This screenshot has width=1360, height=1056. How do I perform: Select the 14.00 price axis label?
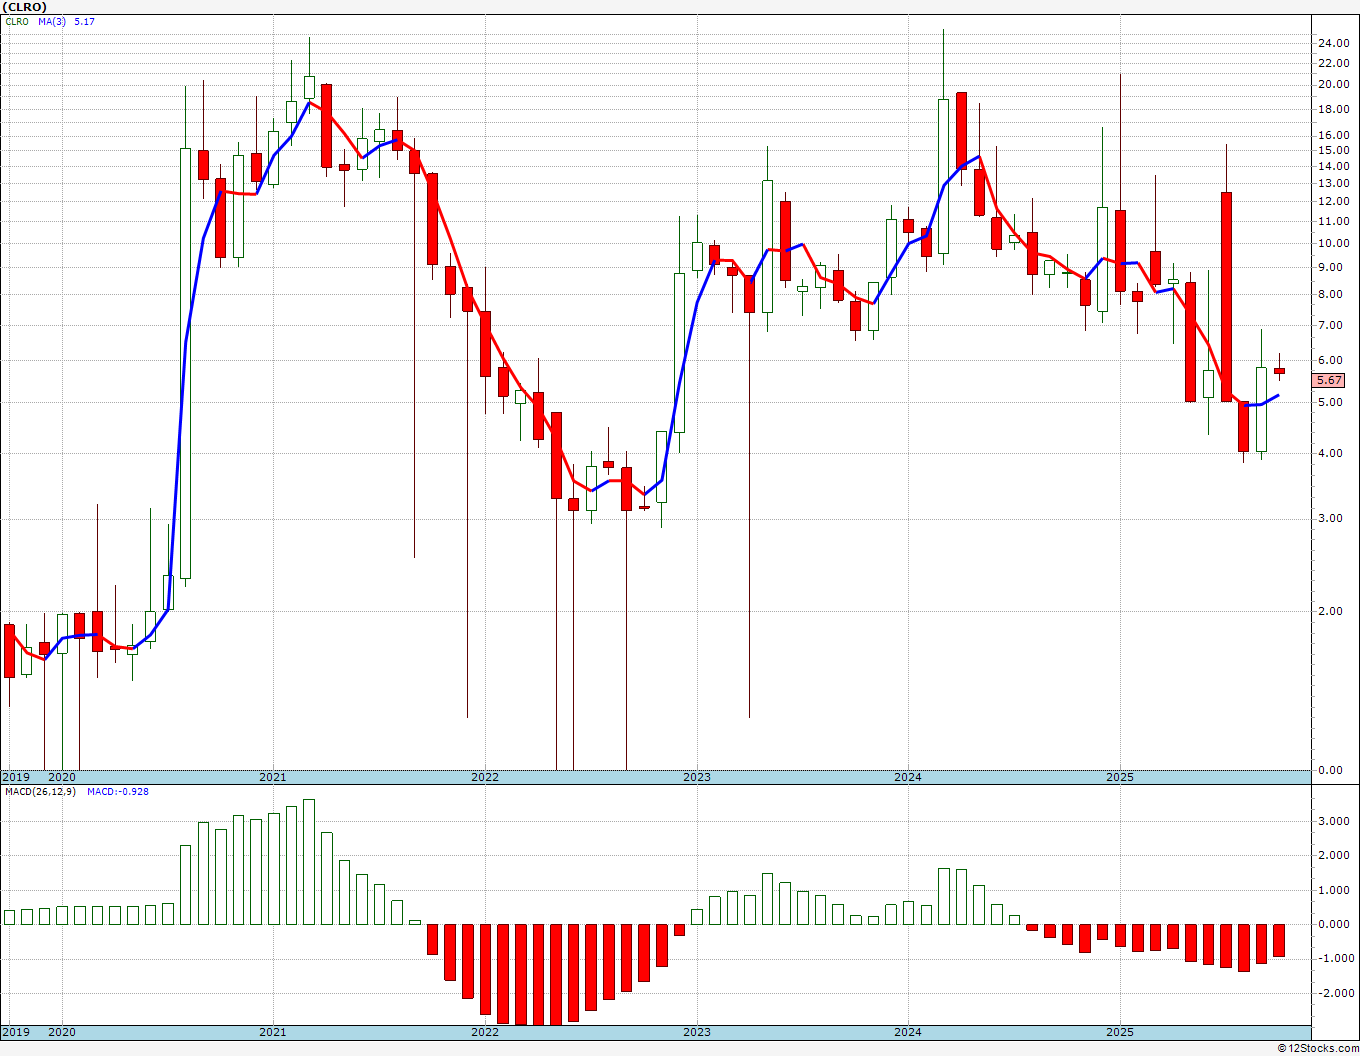pos(1334,166)
